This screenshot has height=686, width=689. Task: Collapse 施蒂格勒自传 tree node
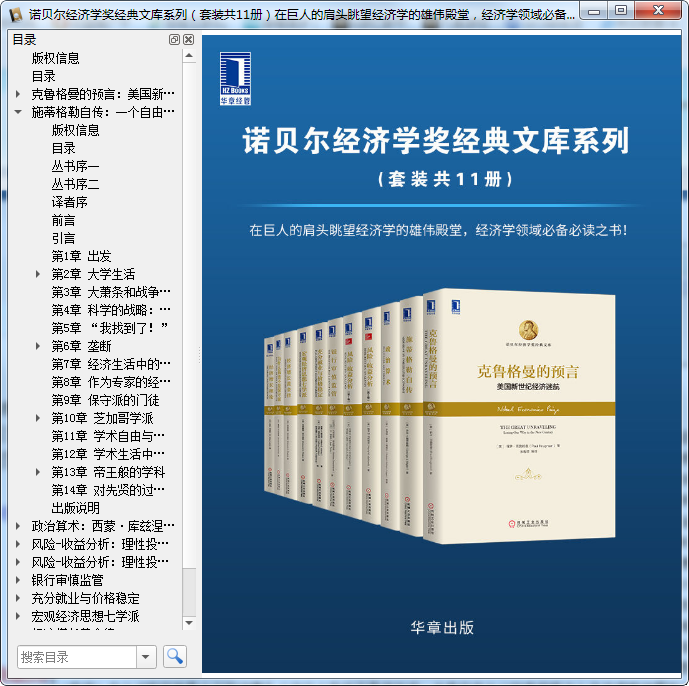[x=18, y=112]
